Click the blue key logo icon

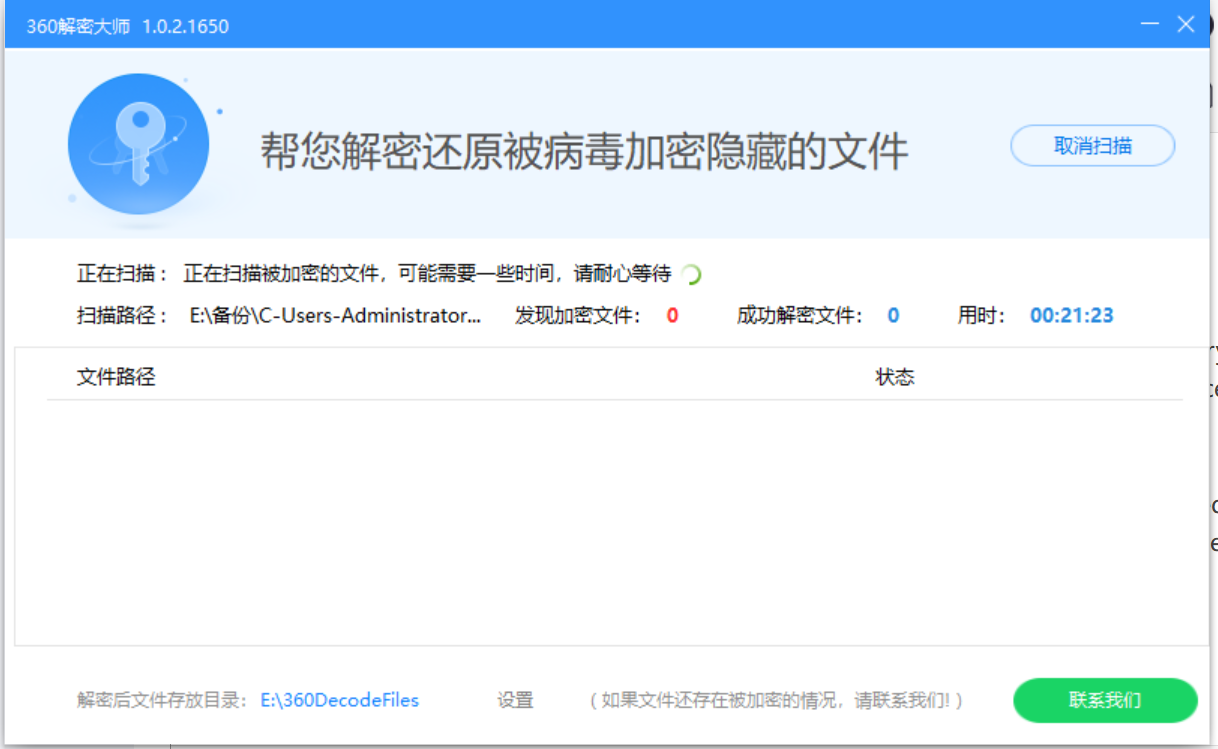coord(138,144)
